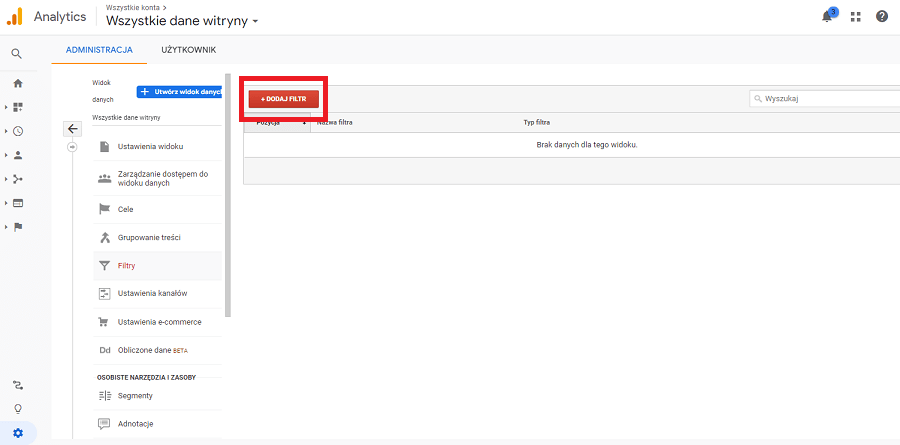
Task: Click the Wyszukaj search field
Action: tap(825, 99)
